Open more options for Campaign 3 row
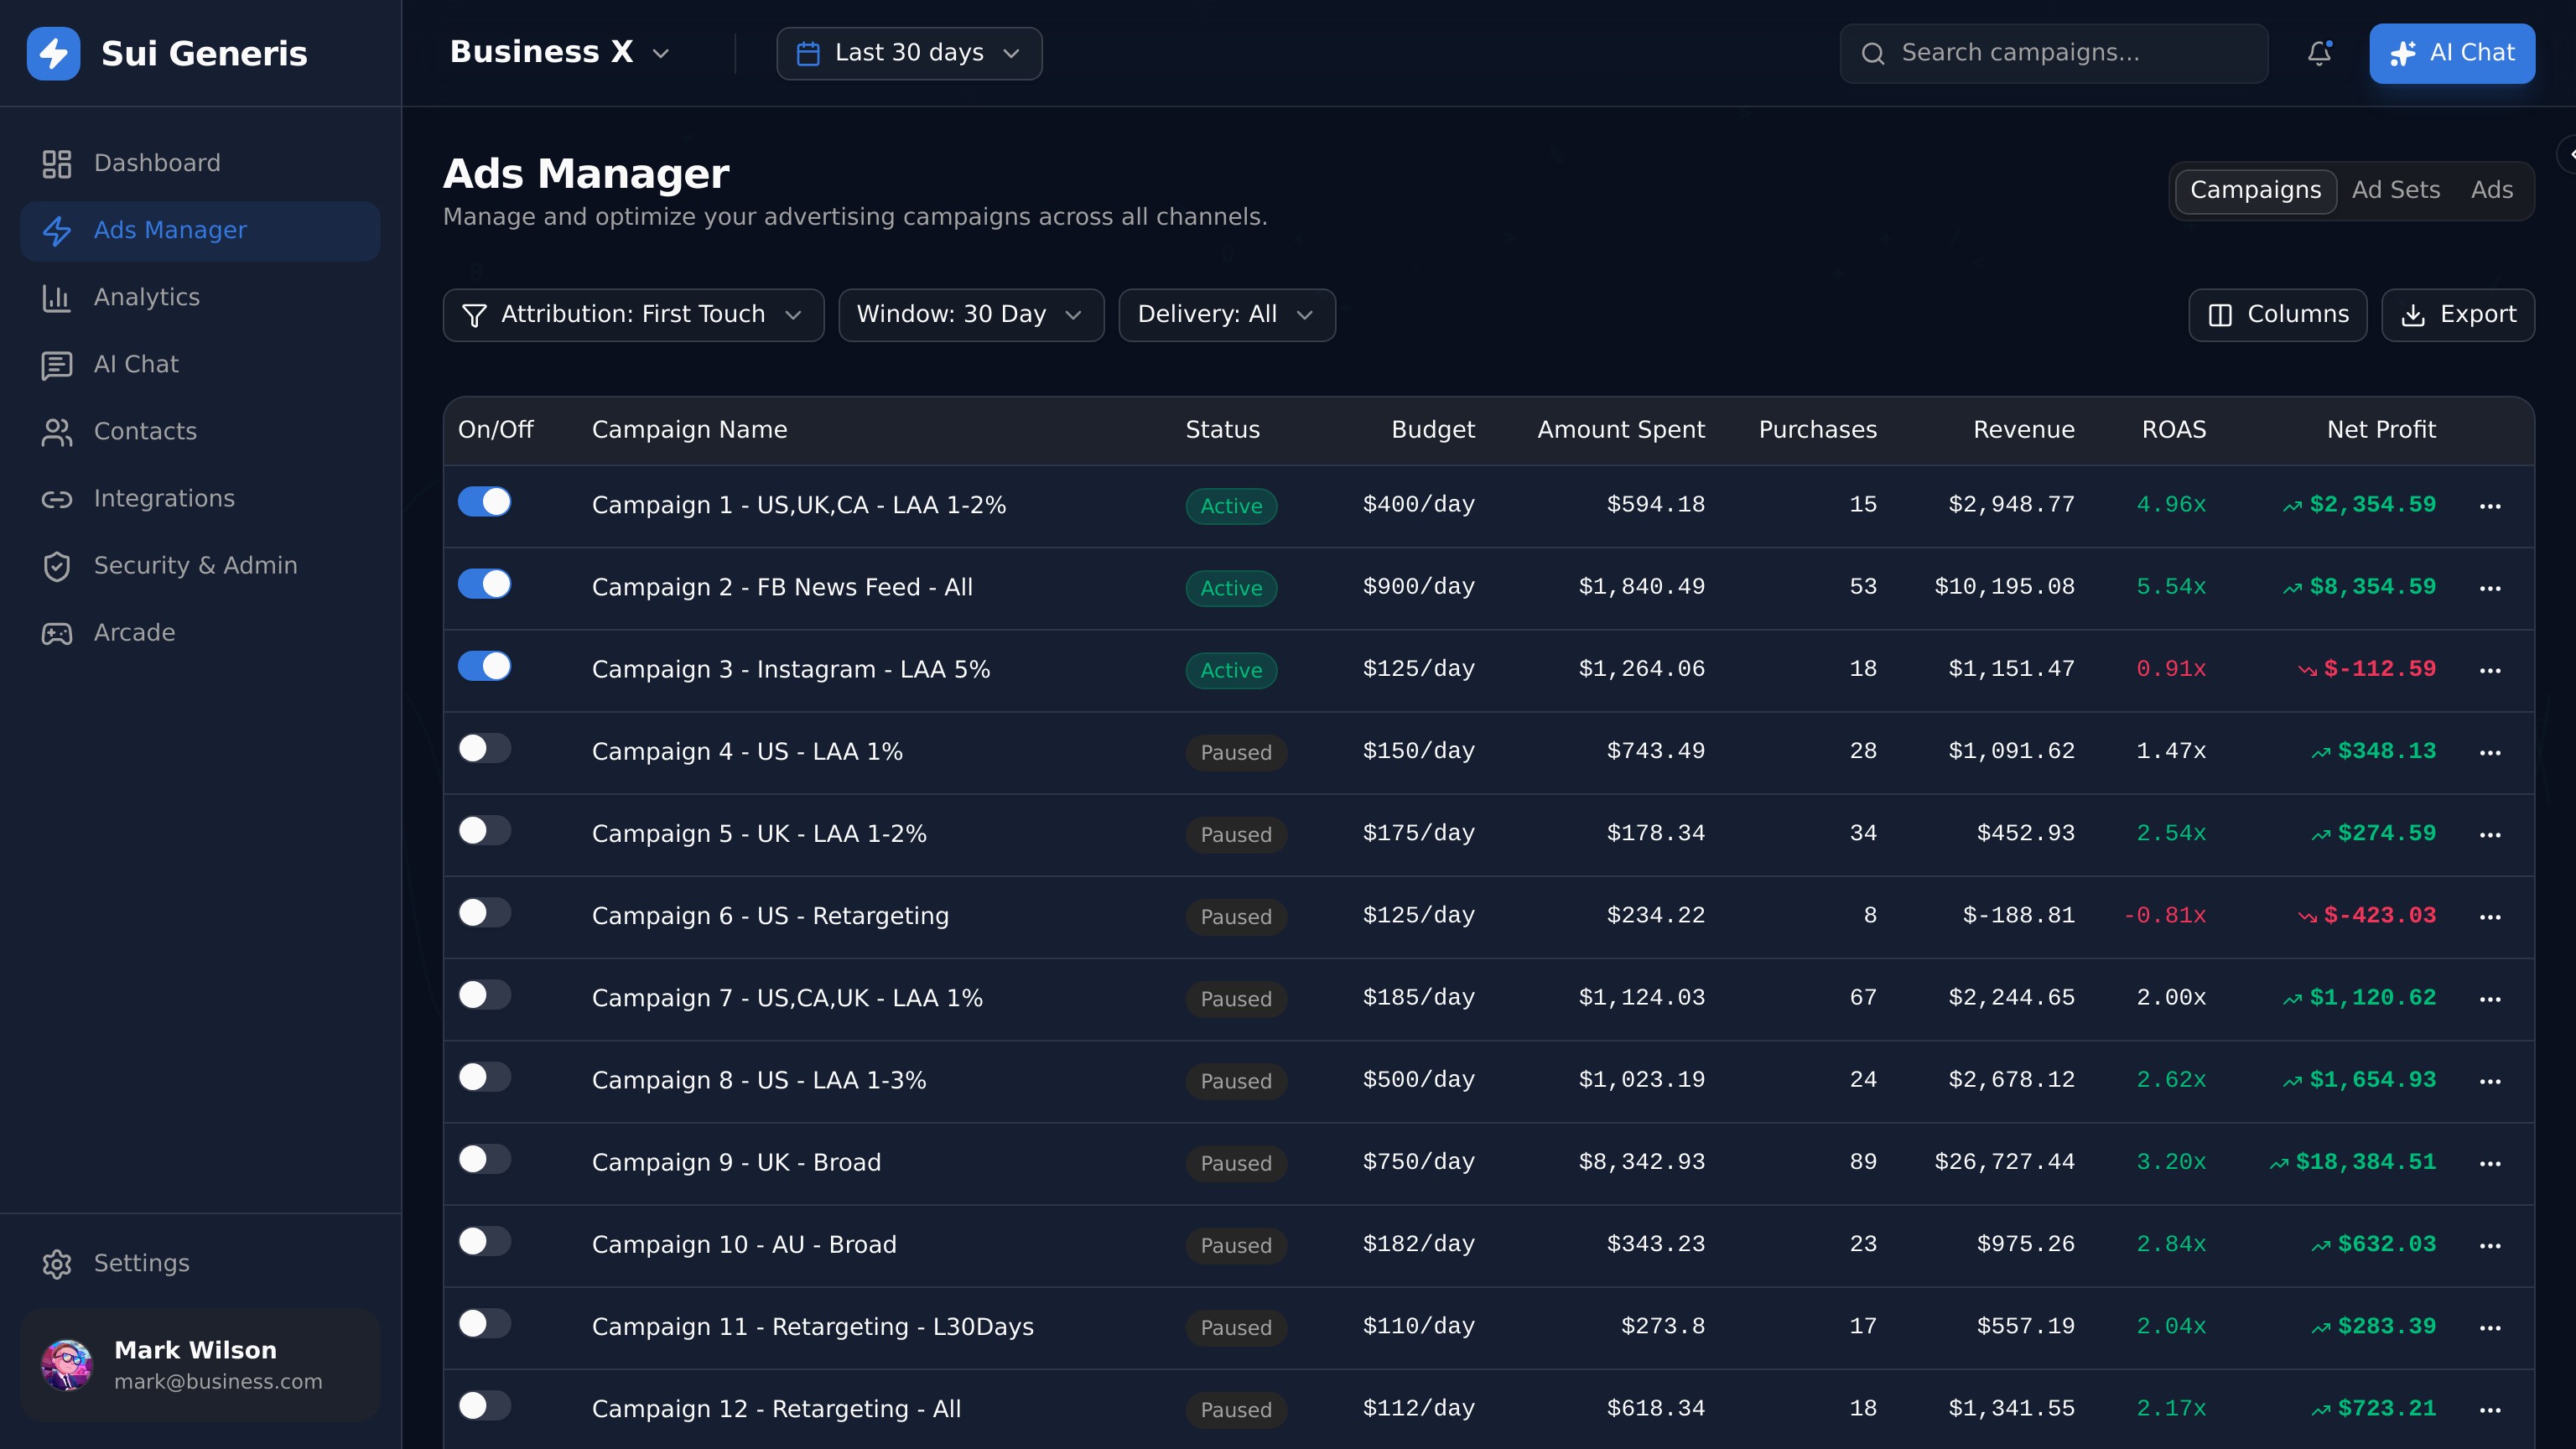Image resolution: width=2576 pixels, height=1449 pixels. pyautogui.click(x=2490, y=670)
